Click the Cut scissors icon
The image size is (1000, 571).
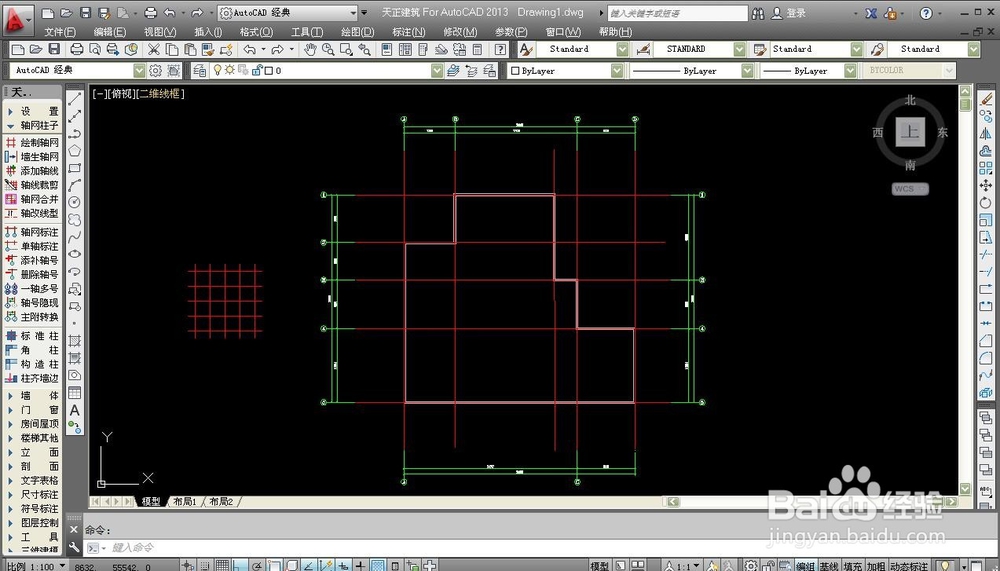(x=154, y=49)
